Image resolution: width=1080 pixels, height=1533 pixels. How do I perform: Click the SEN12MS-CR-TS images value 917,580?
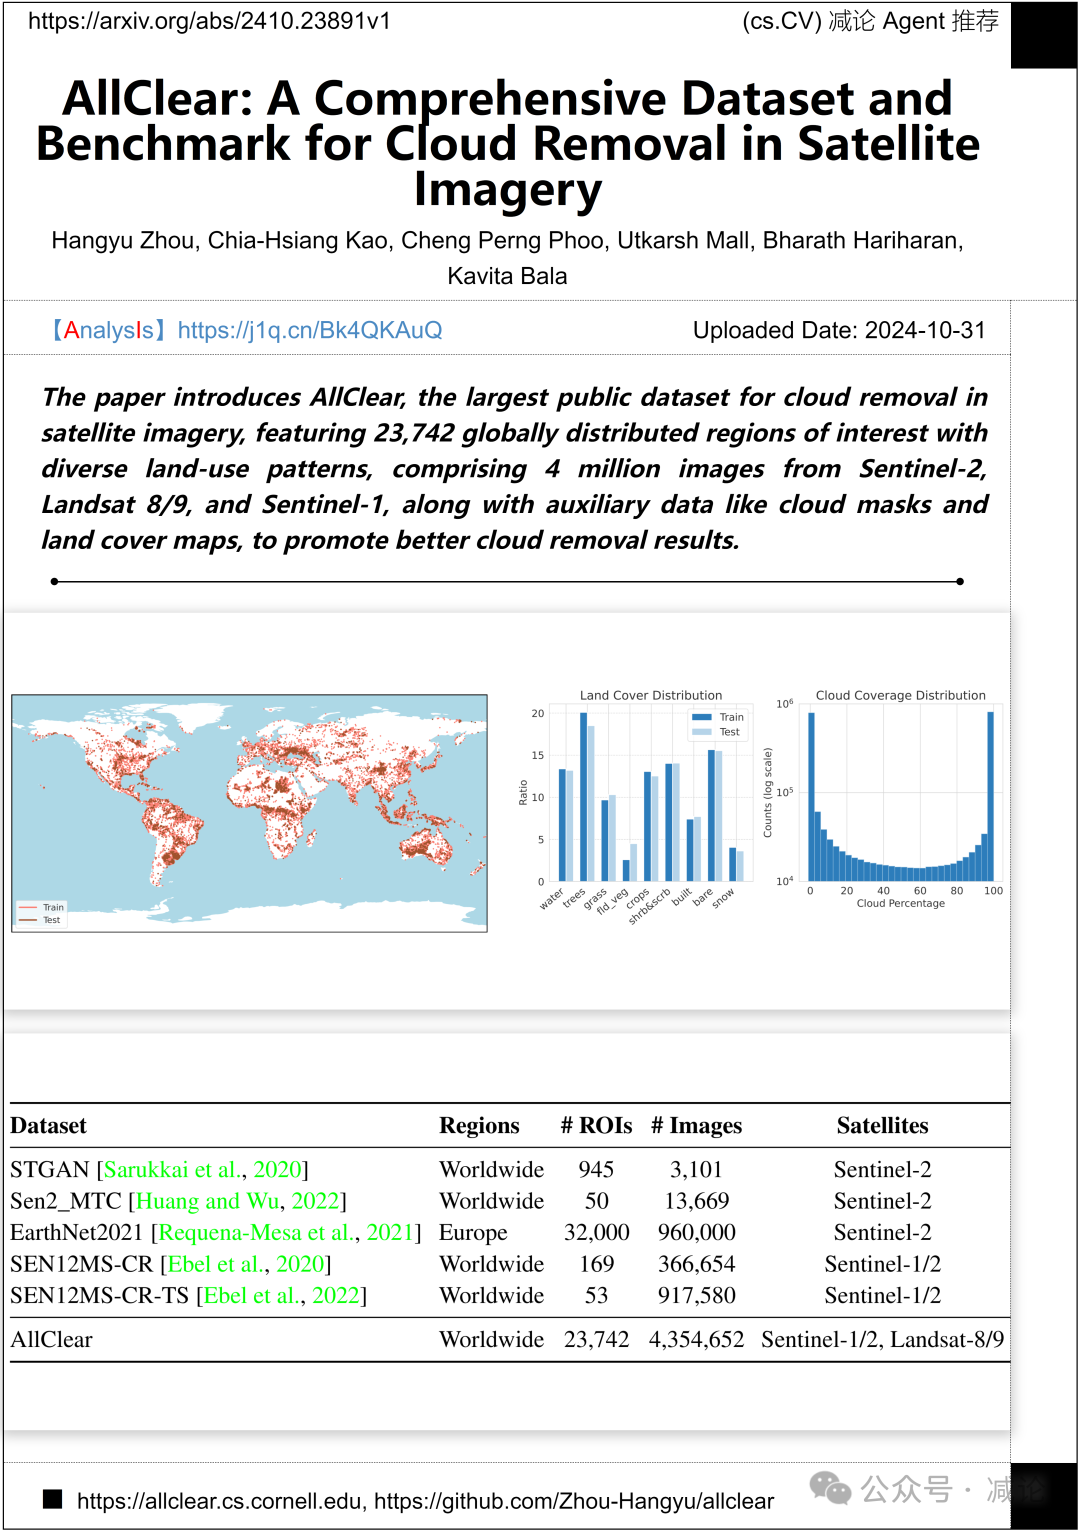pyautogui.click(x=696, y=1296)
